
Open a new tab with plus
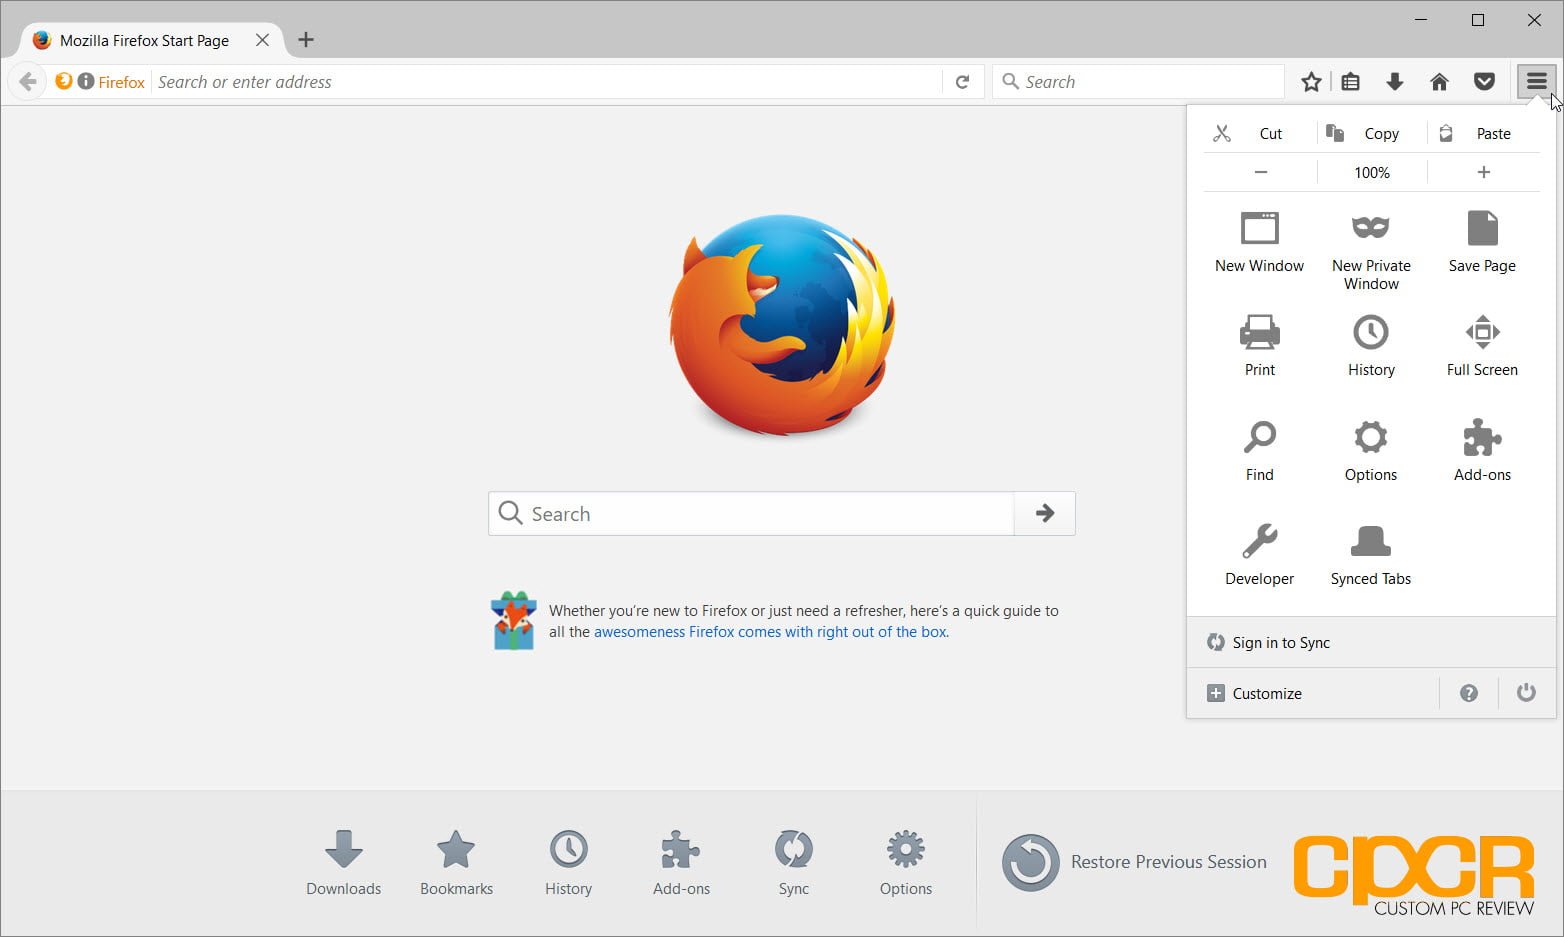(306, 40)
